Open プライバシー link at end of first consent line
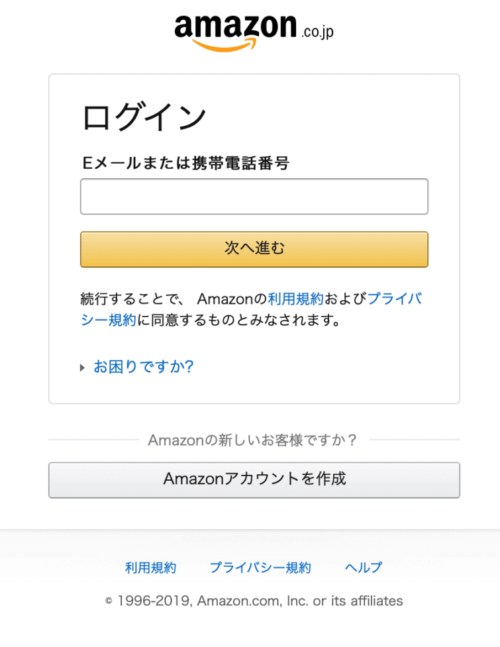Viewport: 500px width, 647px height. [x=394, y=299]
